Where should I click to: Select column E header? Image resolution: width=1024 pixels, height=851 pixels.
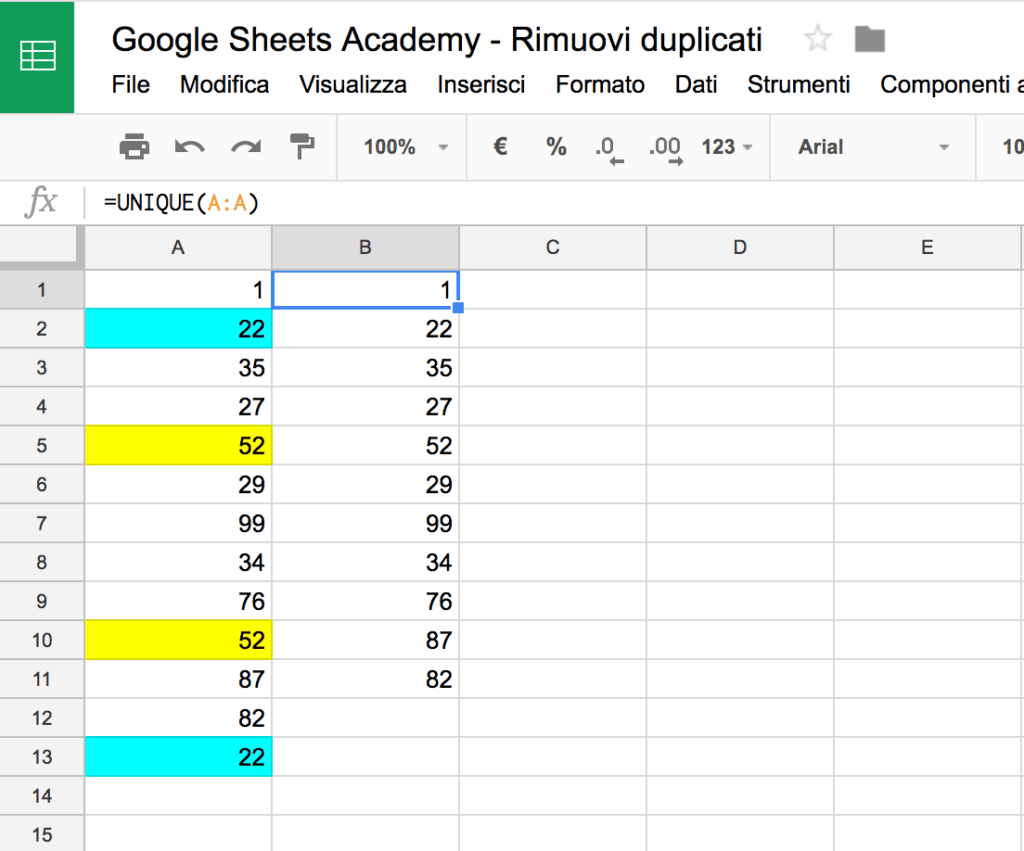927,248
